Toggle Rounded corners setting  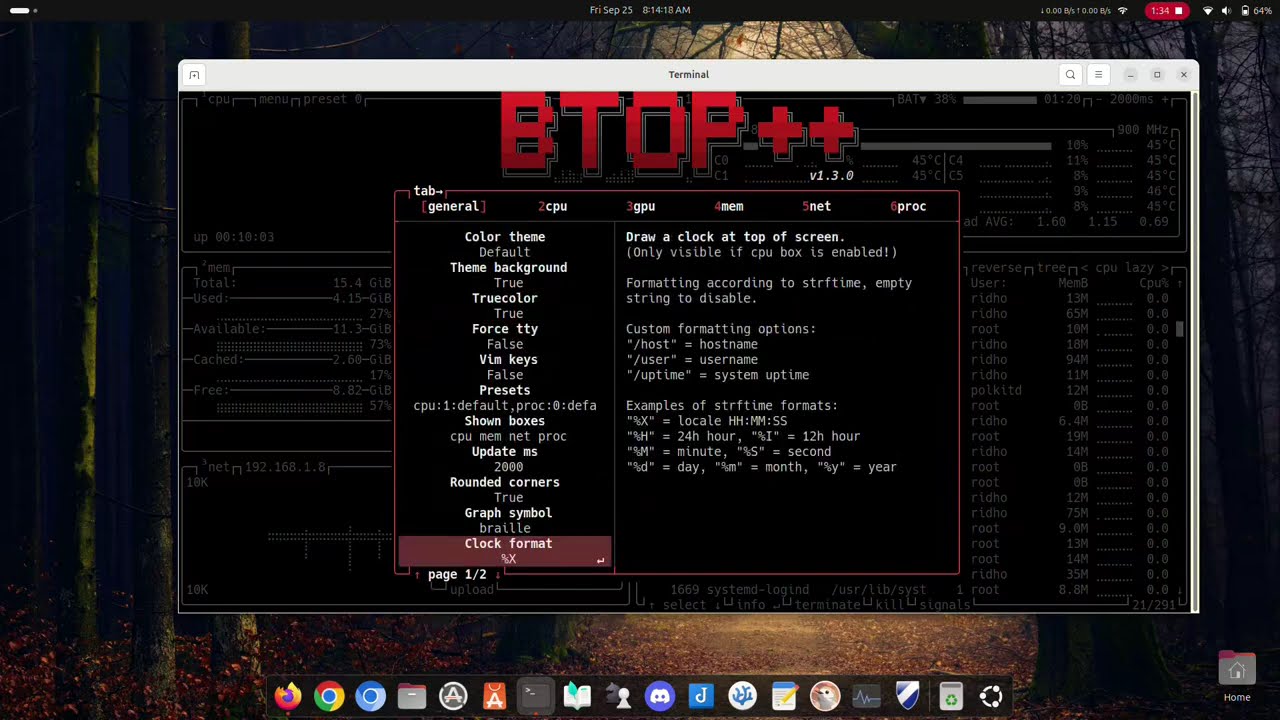click(x=508, y=497)
